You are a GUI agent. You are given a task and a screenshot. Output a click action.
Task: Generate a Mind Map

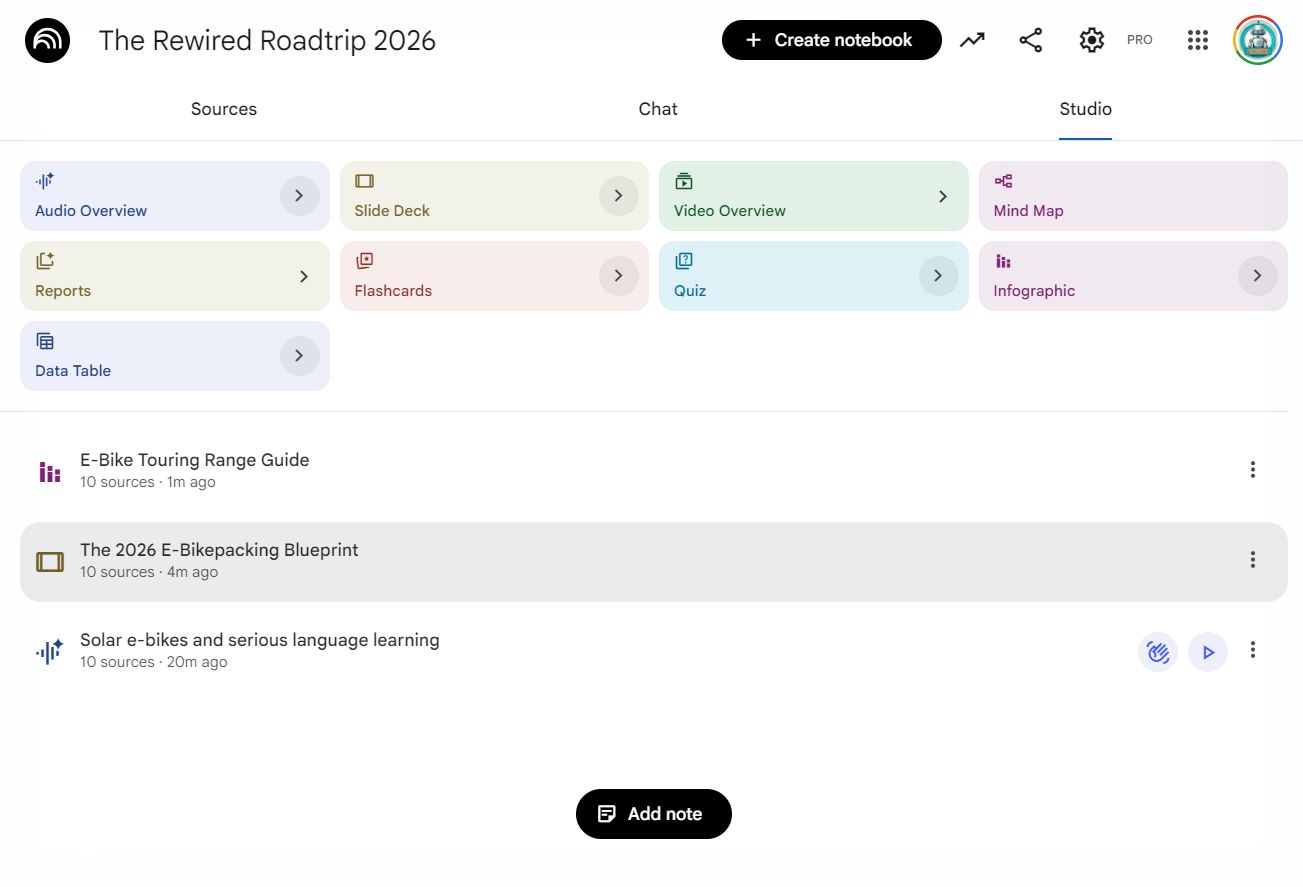(1132, 196)
